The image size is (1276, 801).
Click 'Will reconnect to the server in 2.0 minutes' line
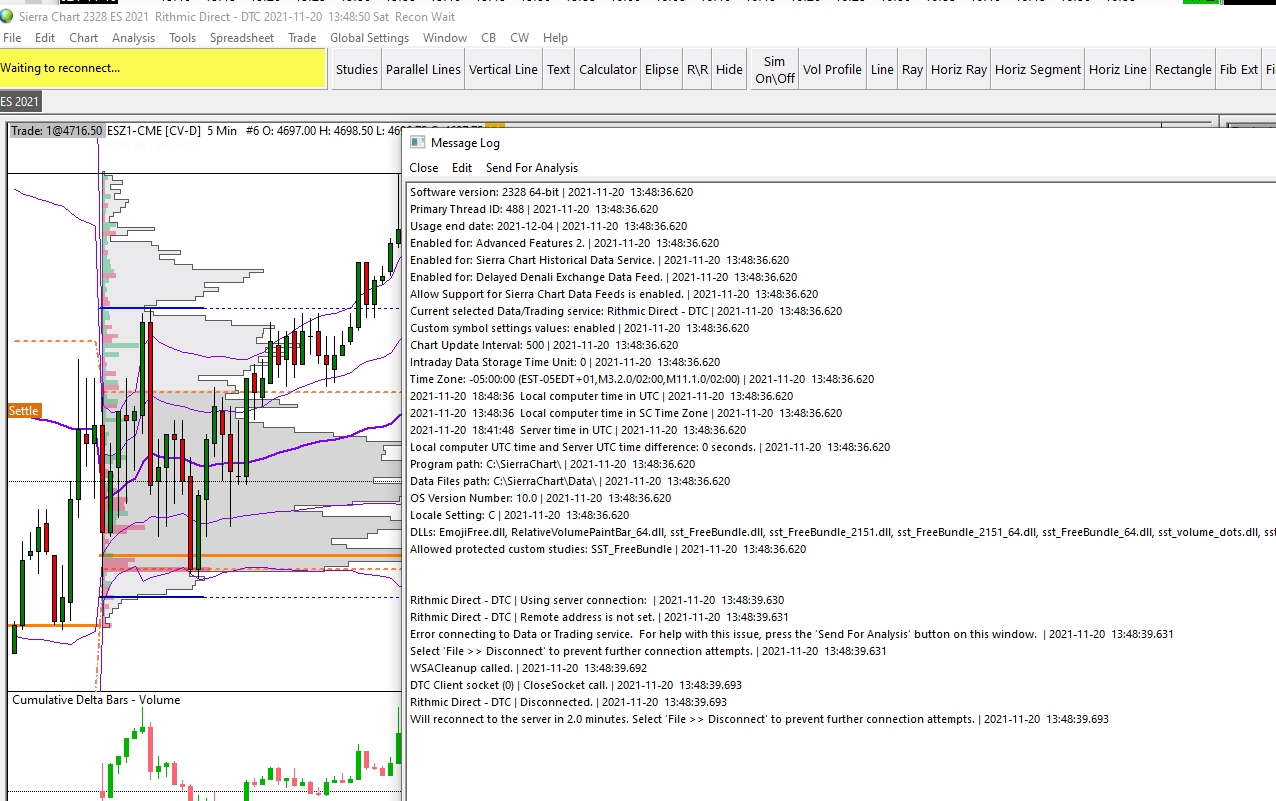click(759, 719)
